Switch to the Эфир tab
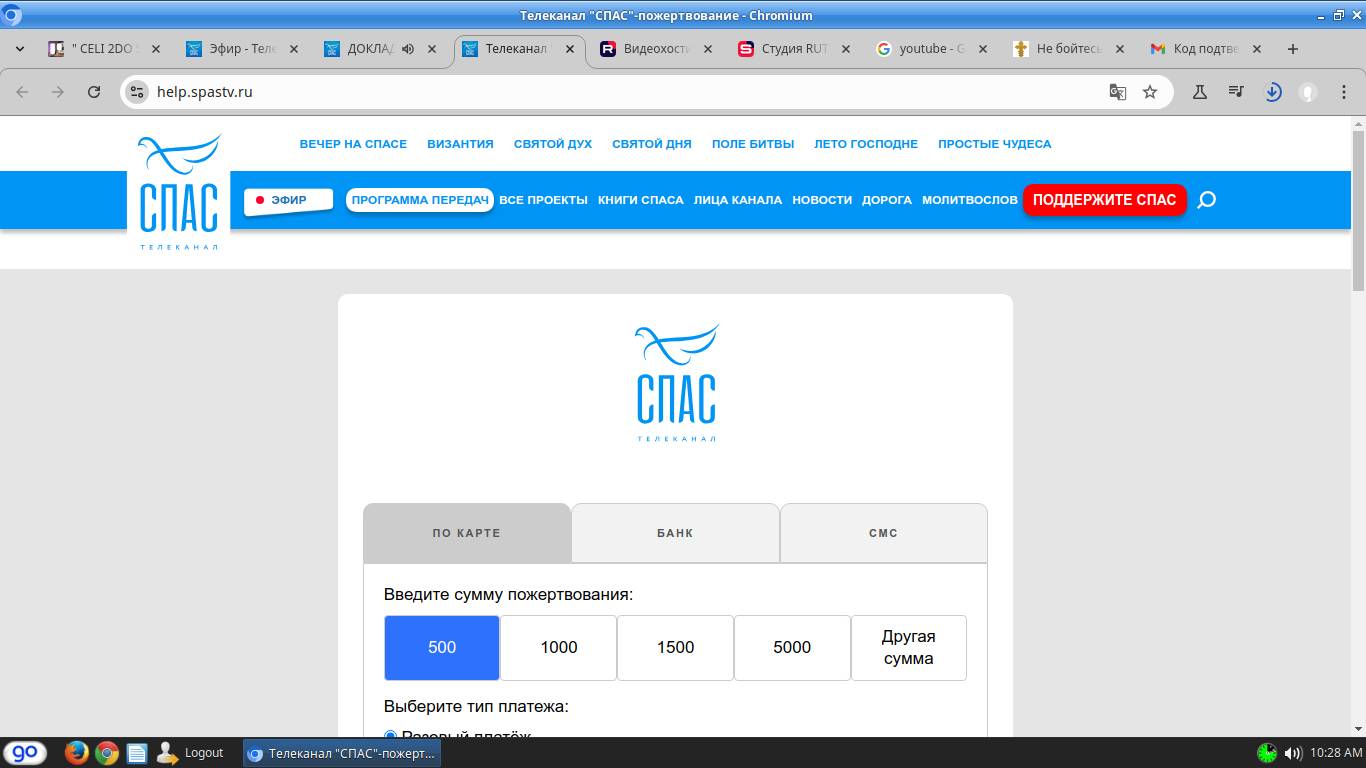The height and width of the screenshot is (768, 1366). pyautogui.click(x=242, y=49)
